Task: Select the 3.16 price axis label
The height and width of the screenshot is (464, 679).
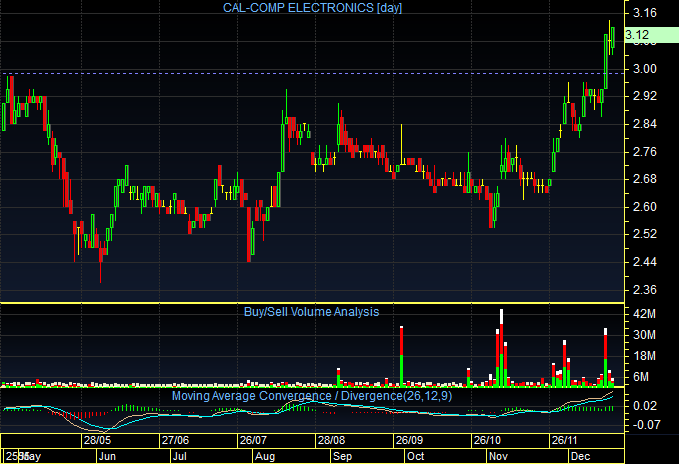Action: coord(645,13)
